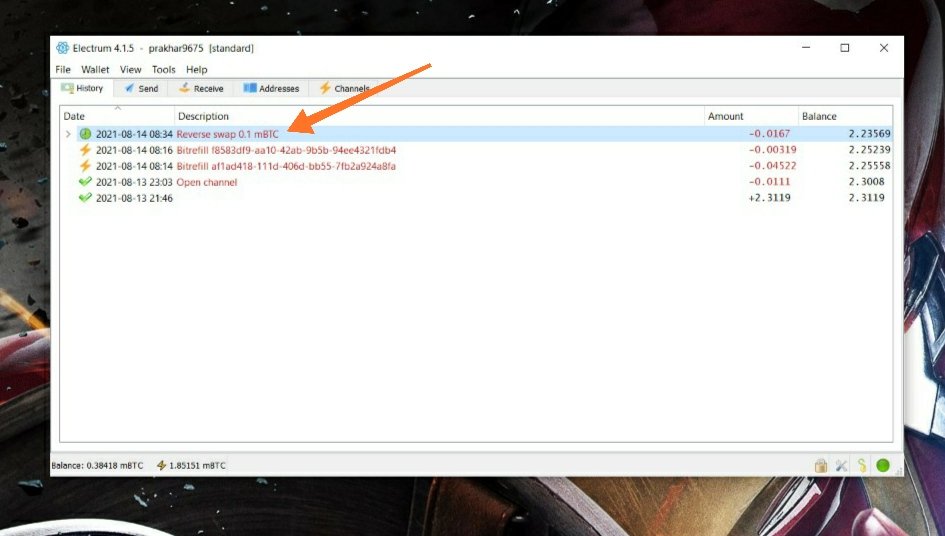Click amount +2.3119
945x536 pixels.
[x=769, y=197]
